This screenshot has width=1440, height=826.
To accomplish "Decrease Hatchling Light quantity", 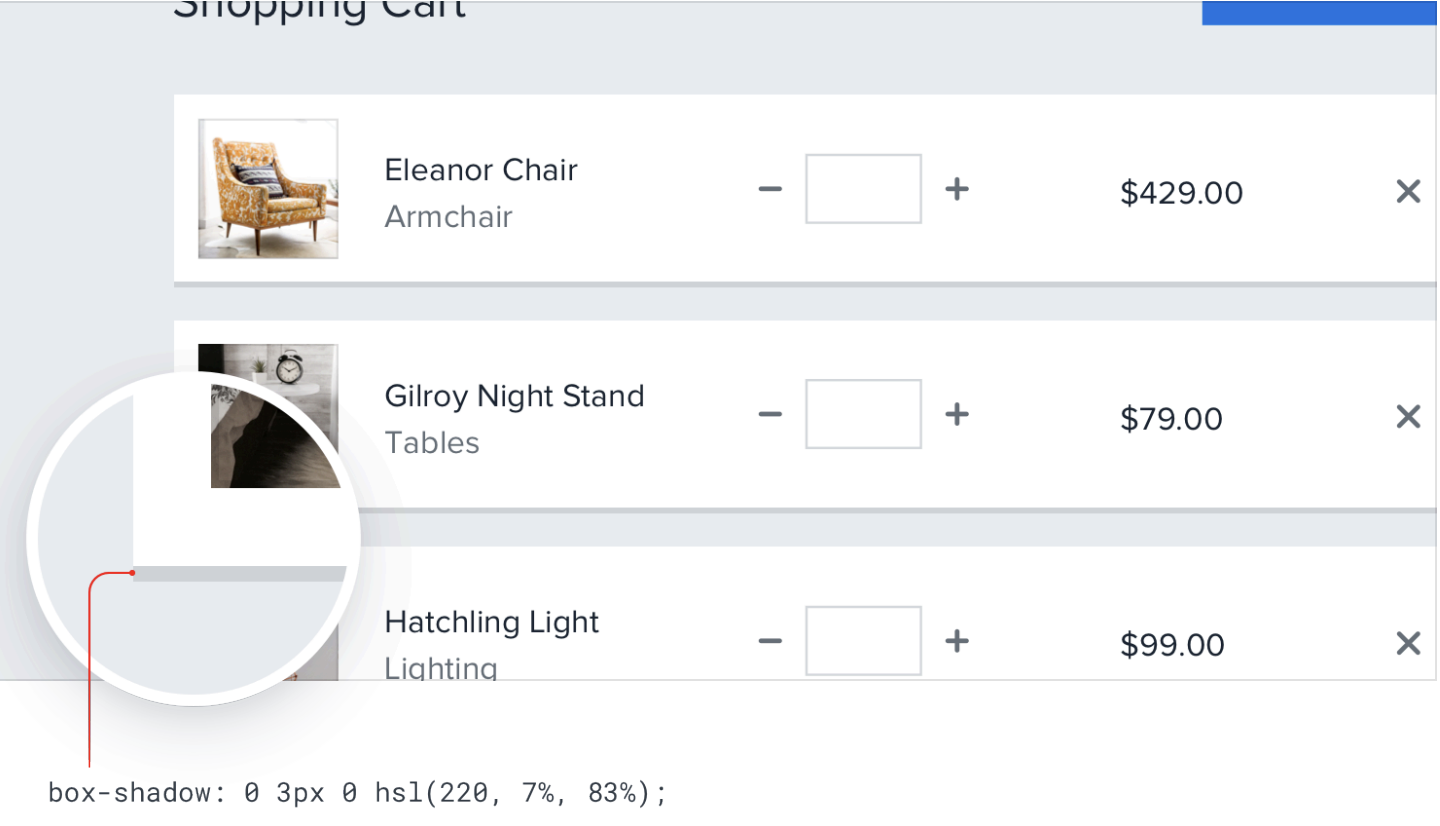I will (x=770, y=641).
